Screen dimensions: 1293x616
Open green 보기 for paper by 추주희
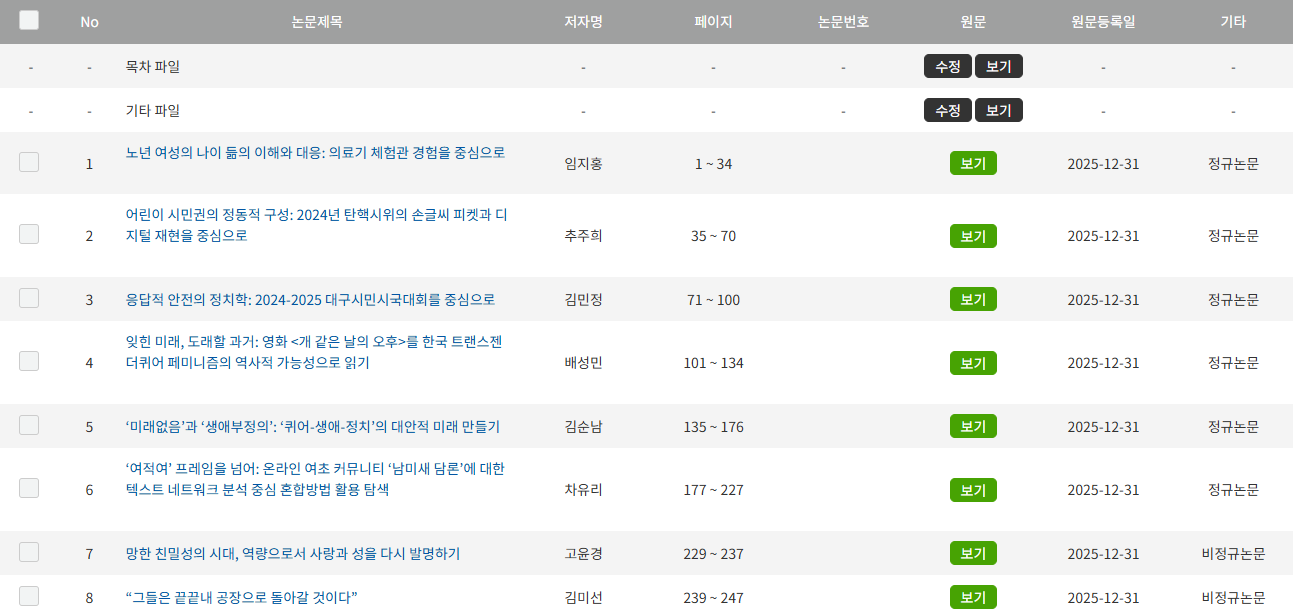(x=973, y=236)
